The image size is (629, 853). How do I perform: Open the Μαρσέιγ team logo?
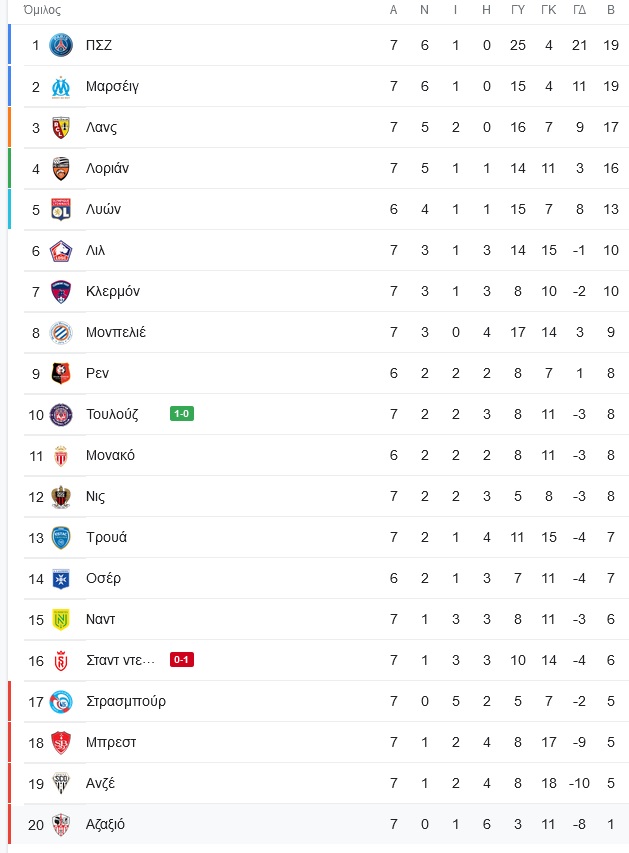click(61, 86)
